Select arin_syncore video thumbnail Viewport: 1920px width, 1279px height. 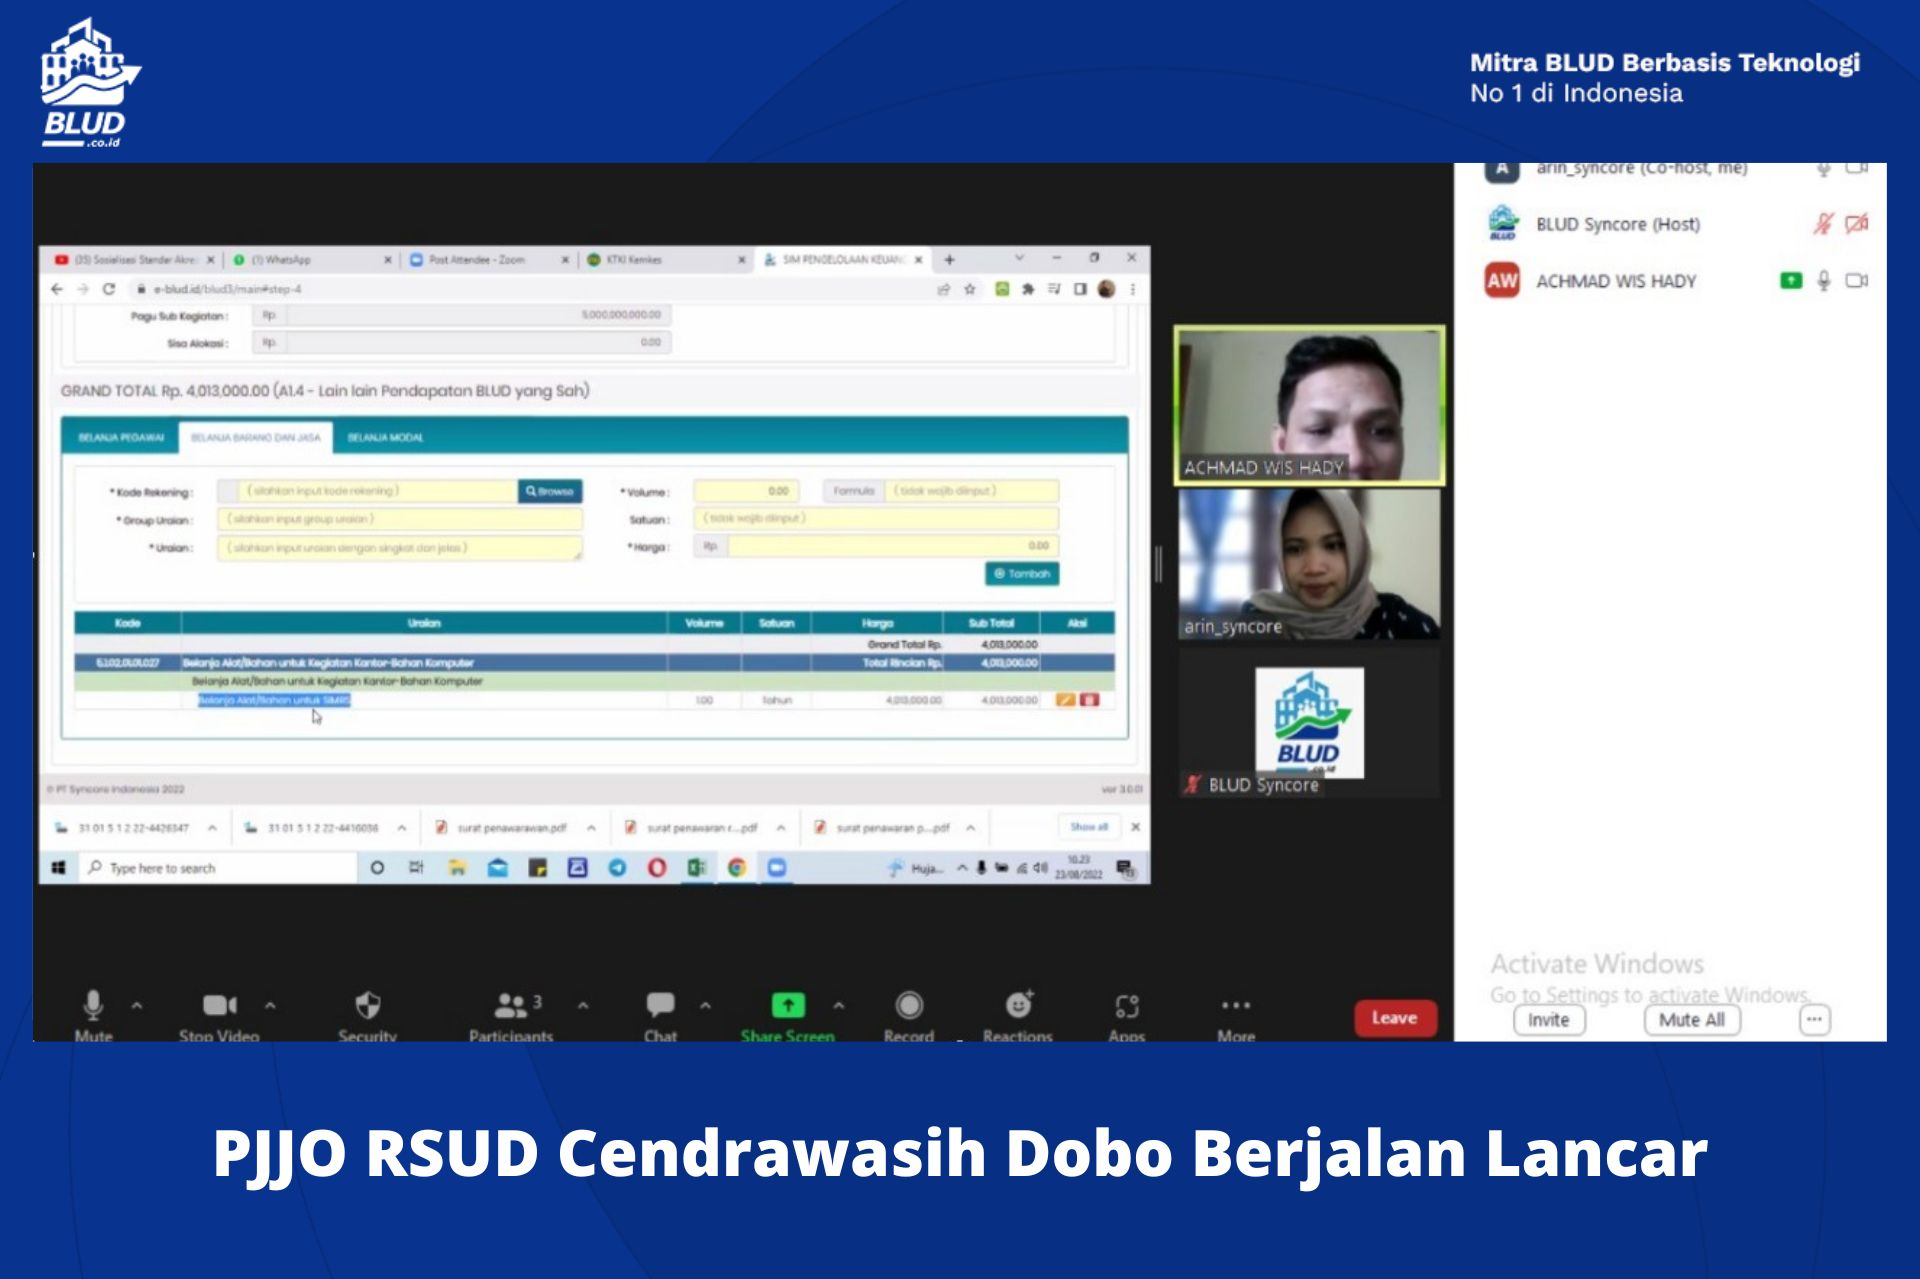(1310, 564)
